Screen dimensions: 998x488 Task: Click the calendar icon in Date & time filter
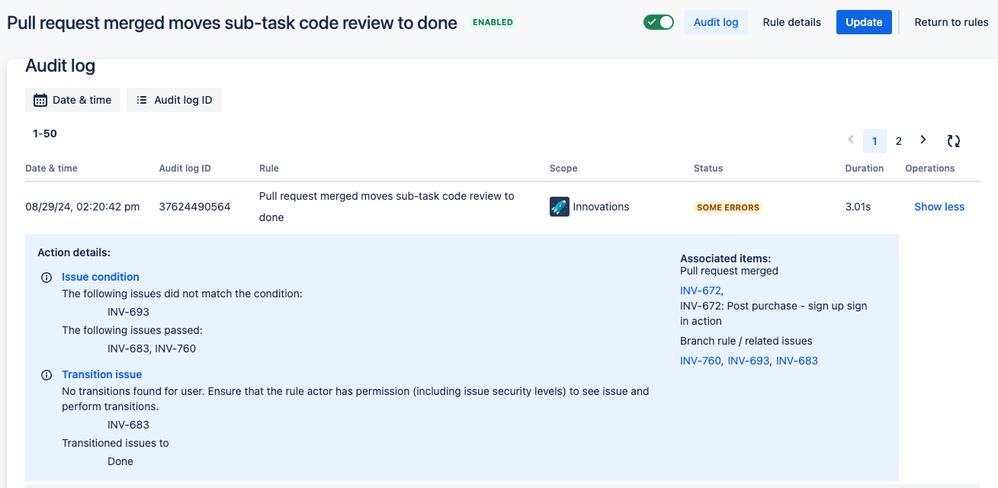pyautogui.click(x=40, y=100)
